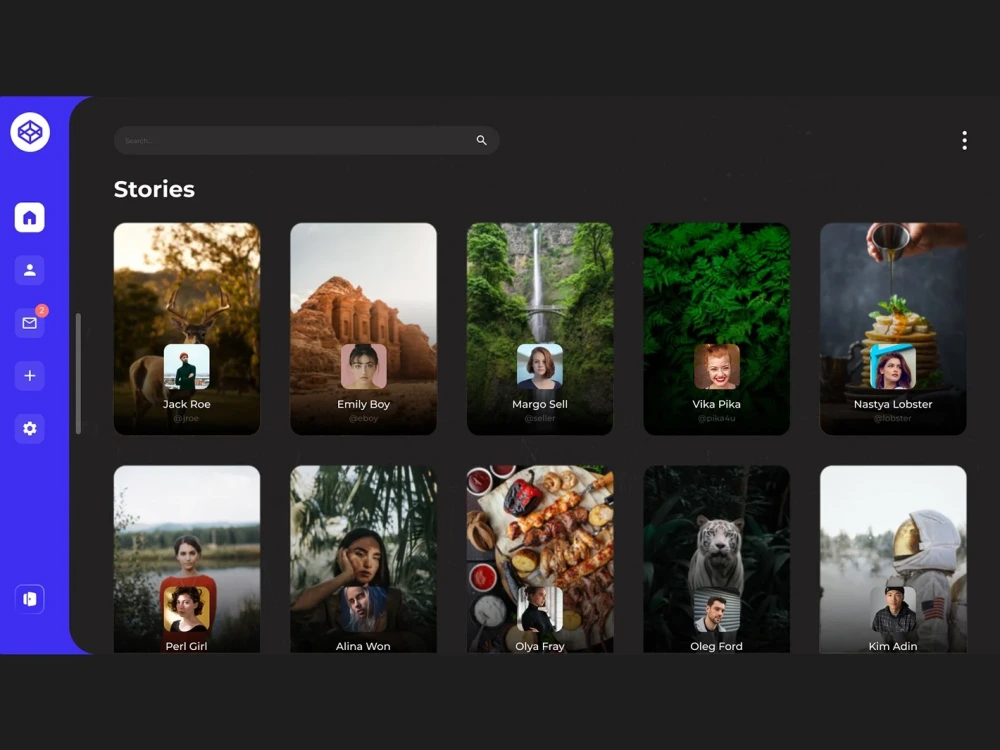Click the @lobster handle
Image resolution: width=1000 pixels, height=750 pixels.
point(893,418)
